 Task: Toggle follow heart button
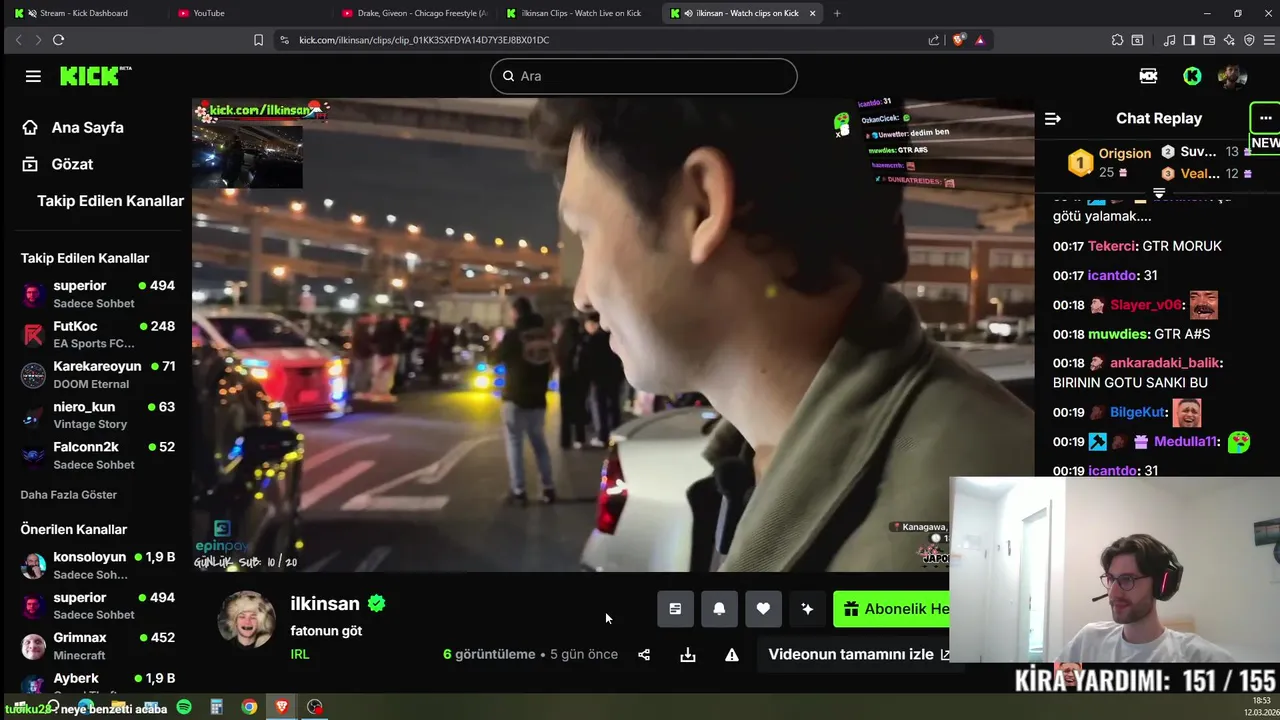pos(763,609)
